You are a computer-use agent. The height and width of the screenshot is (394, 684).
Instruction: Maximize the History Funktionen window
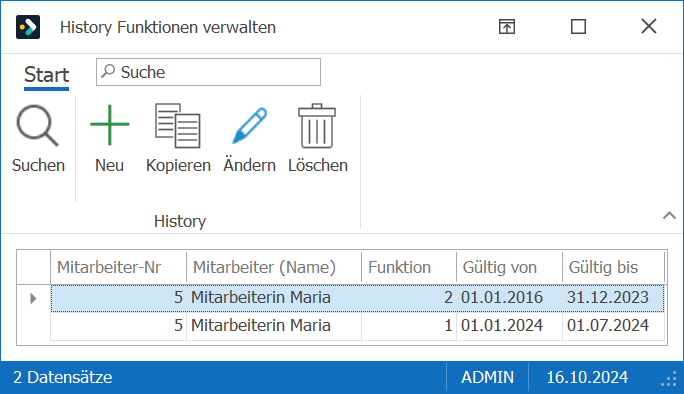(578, 27)
